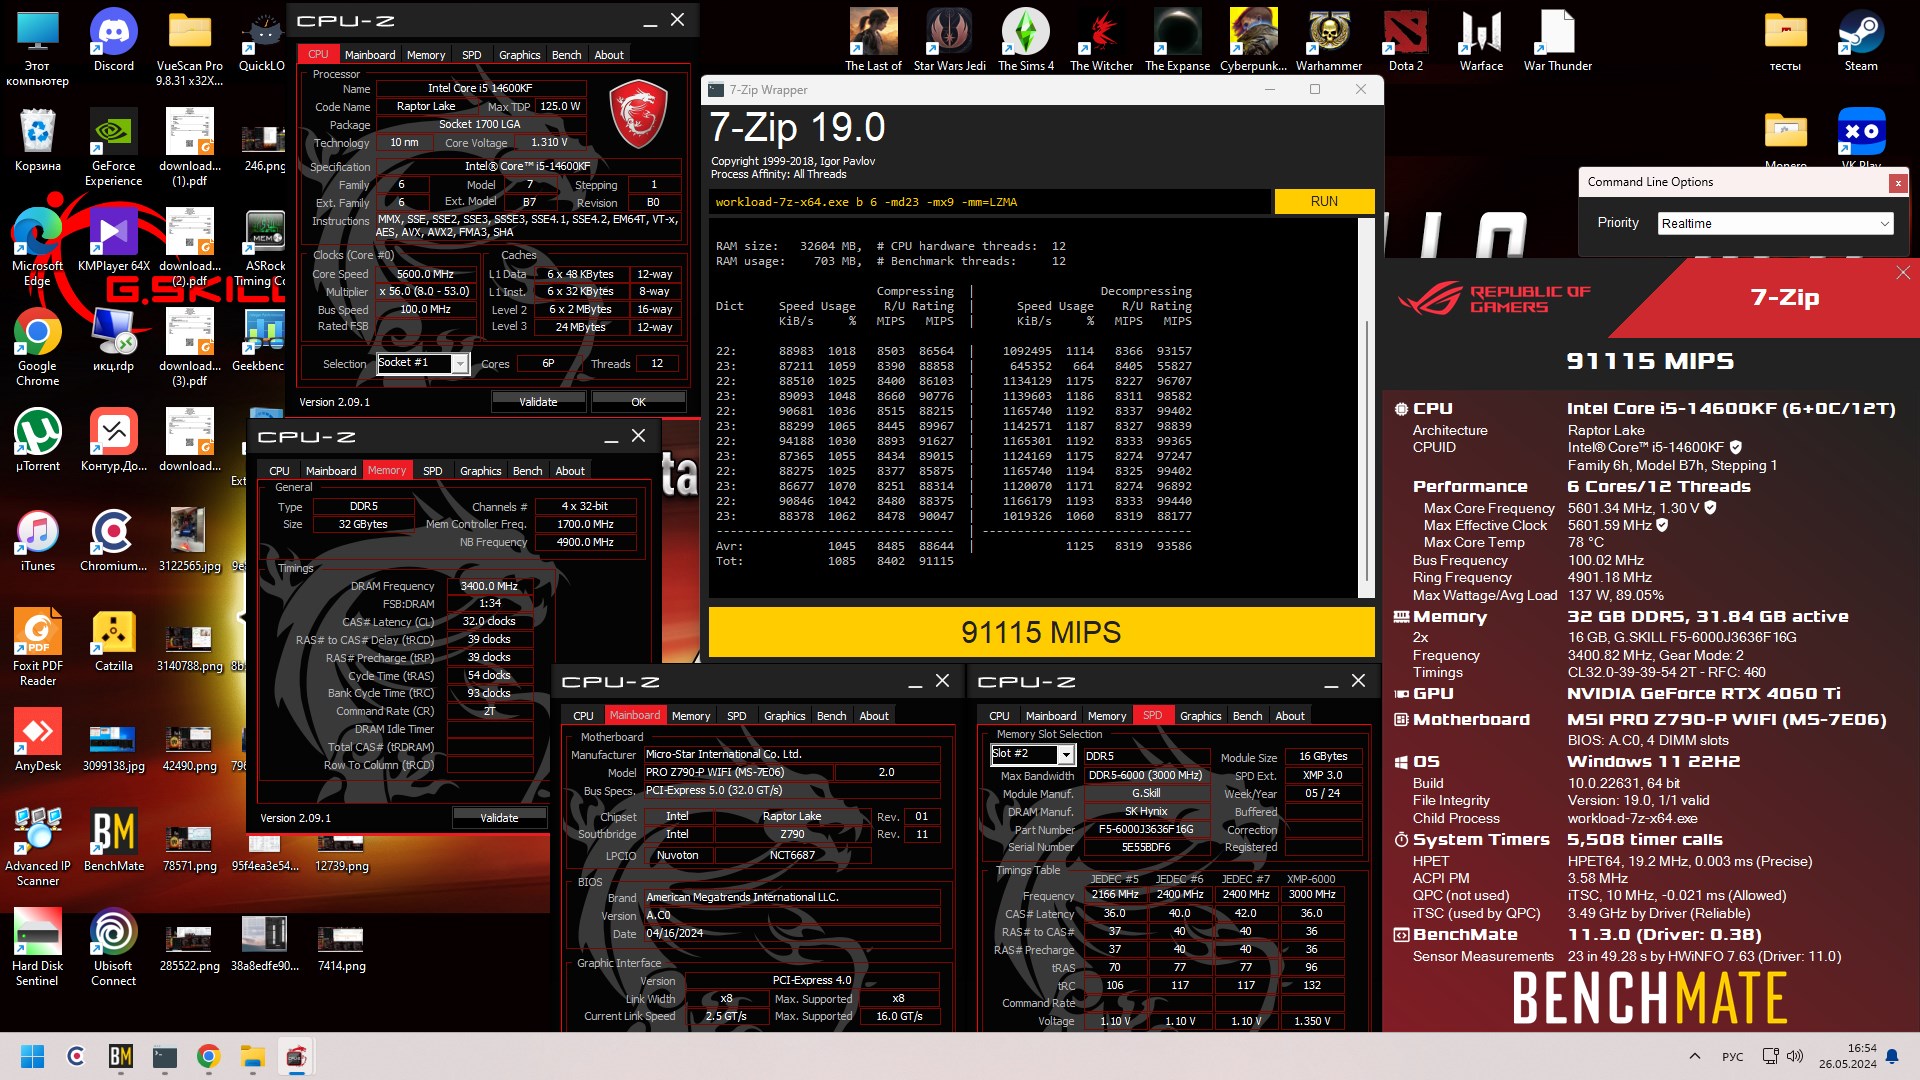1920x1080 pixels.
Task: Launch µTorrent desktop shortcut
Action: [37, 440]
